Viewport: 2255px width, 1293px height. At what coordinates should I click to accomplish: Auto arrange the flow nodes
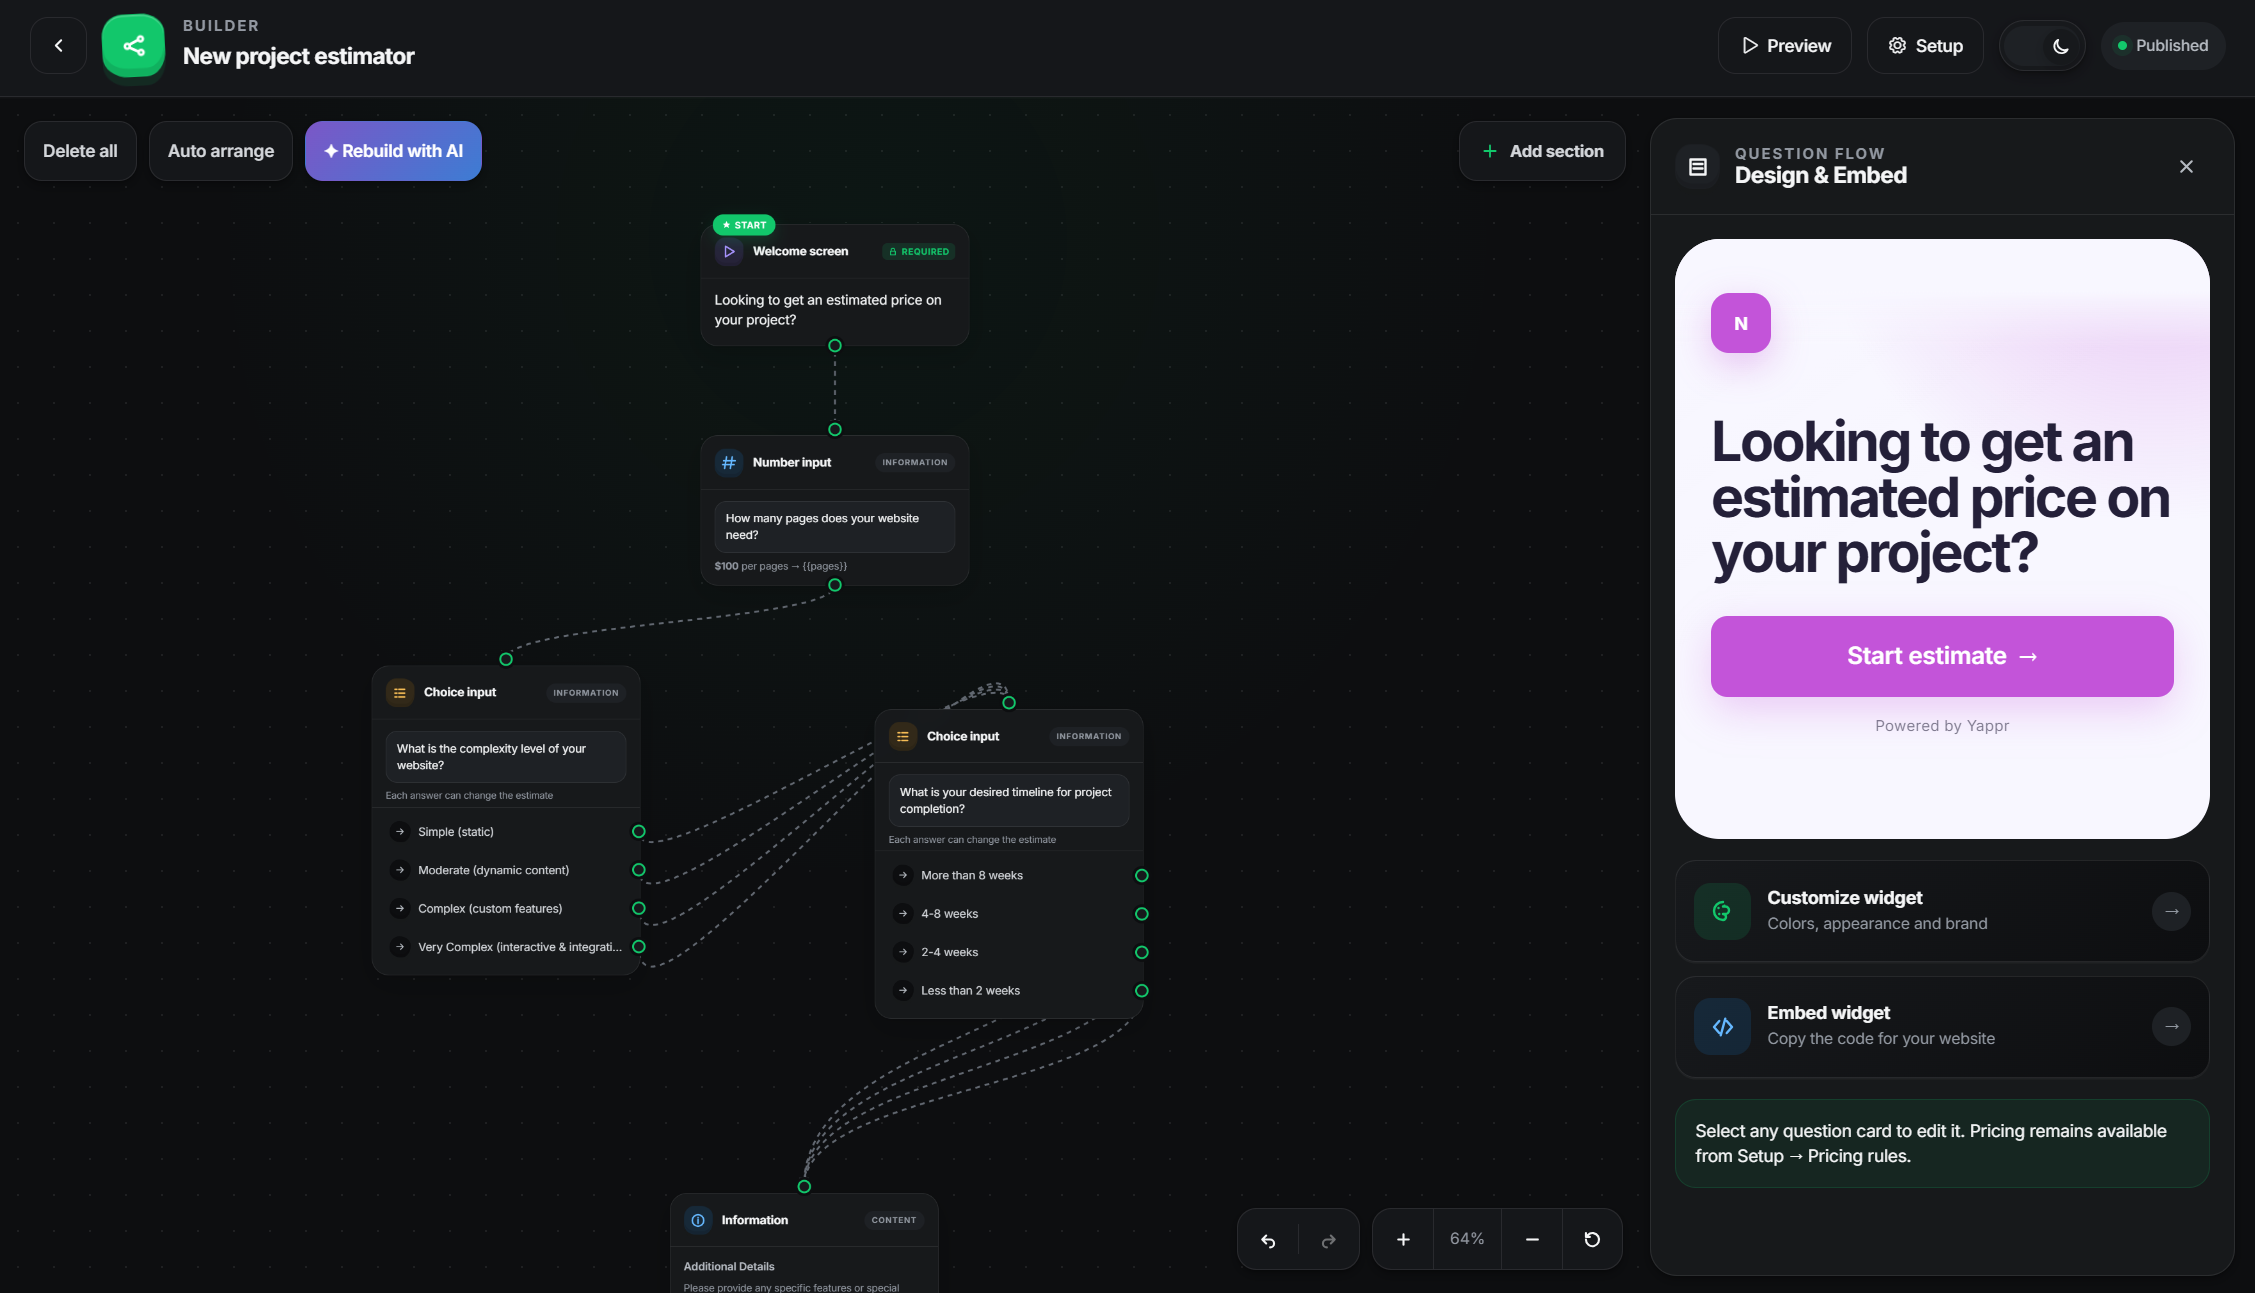[x=221, y=151]
